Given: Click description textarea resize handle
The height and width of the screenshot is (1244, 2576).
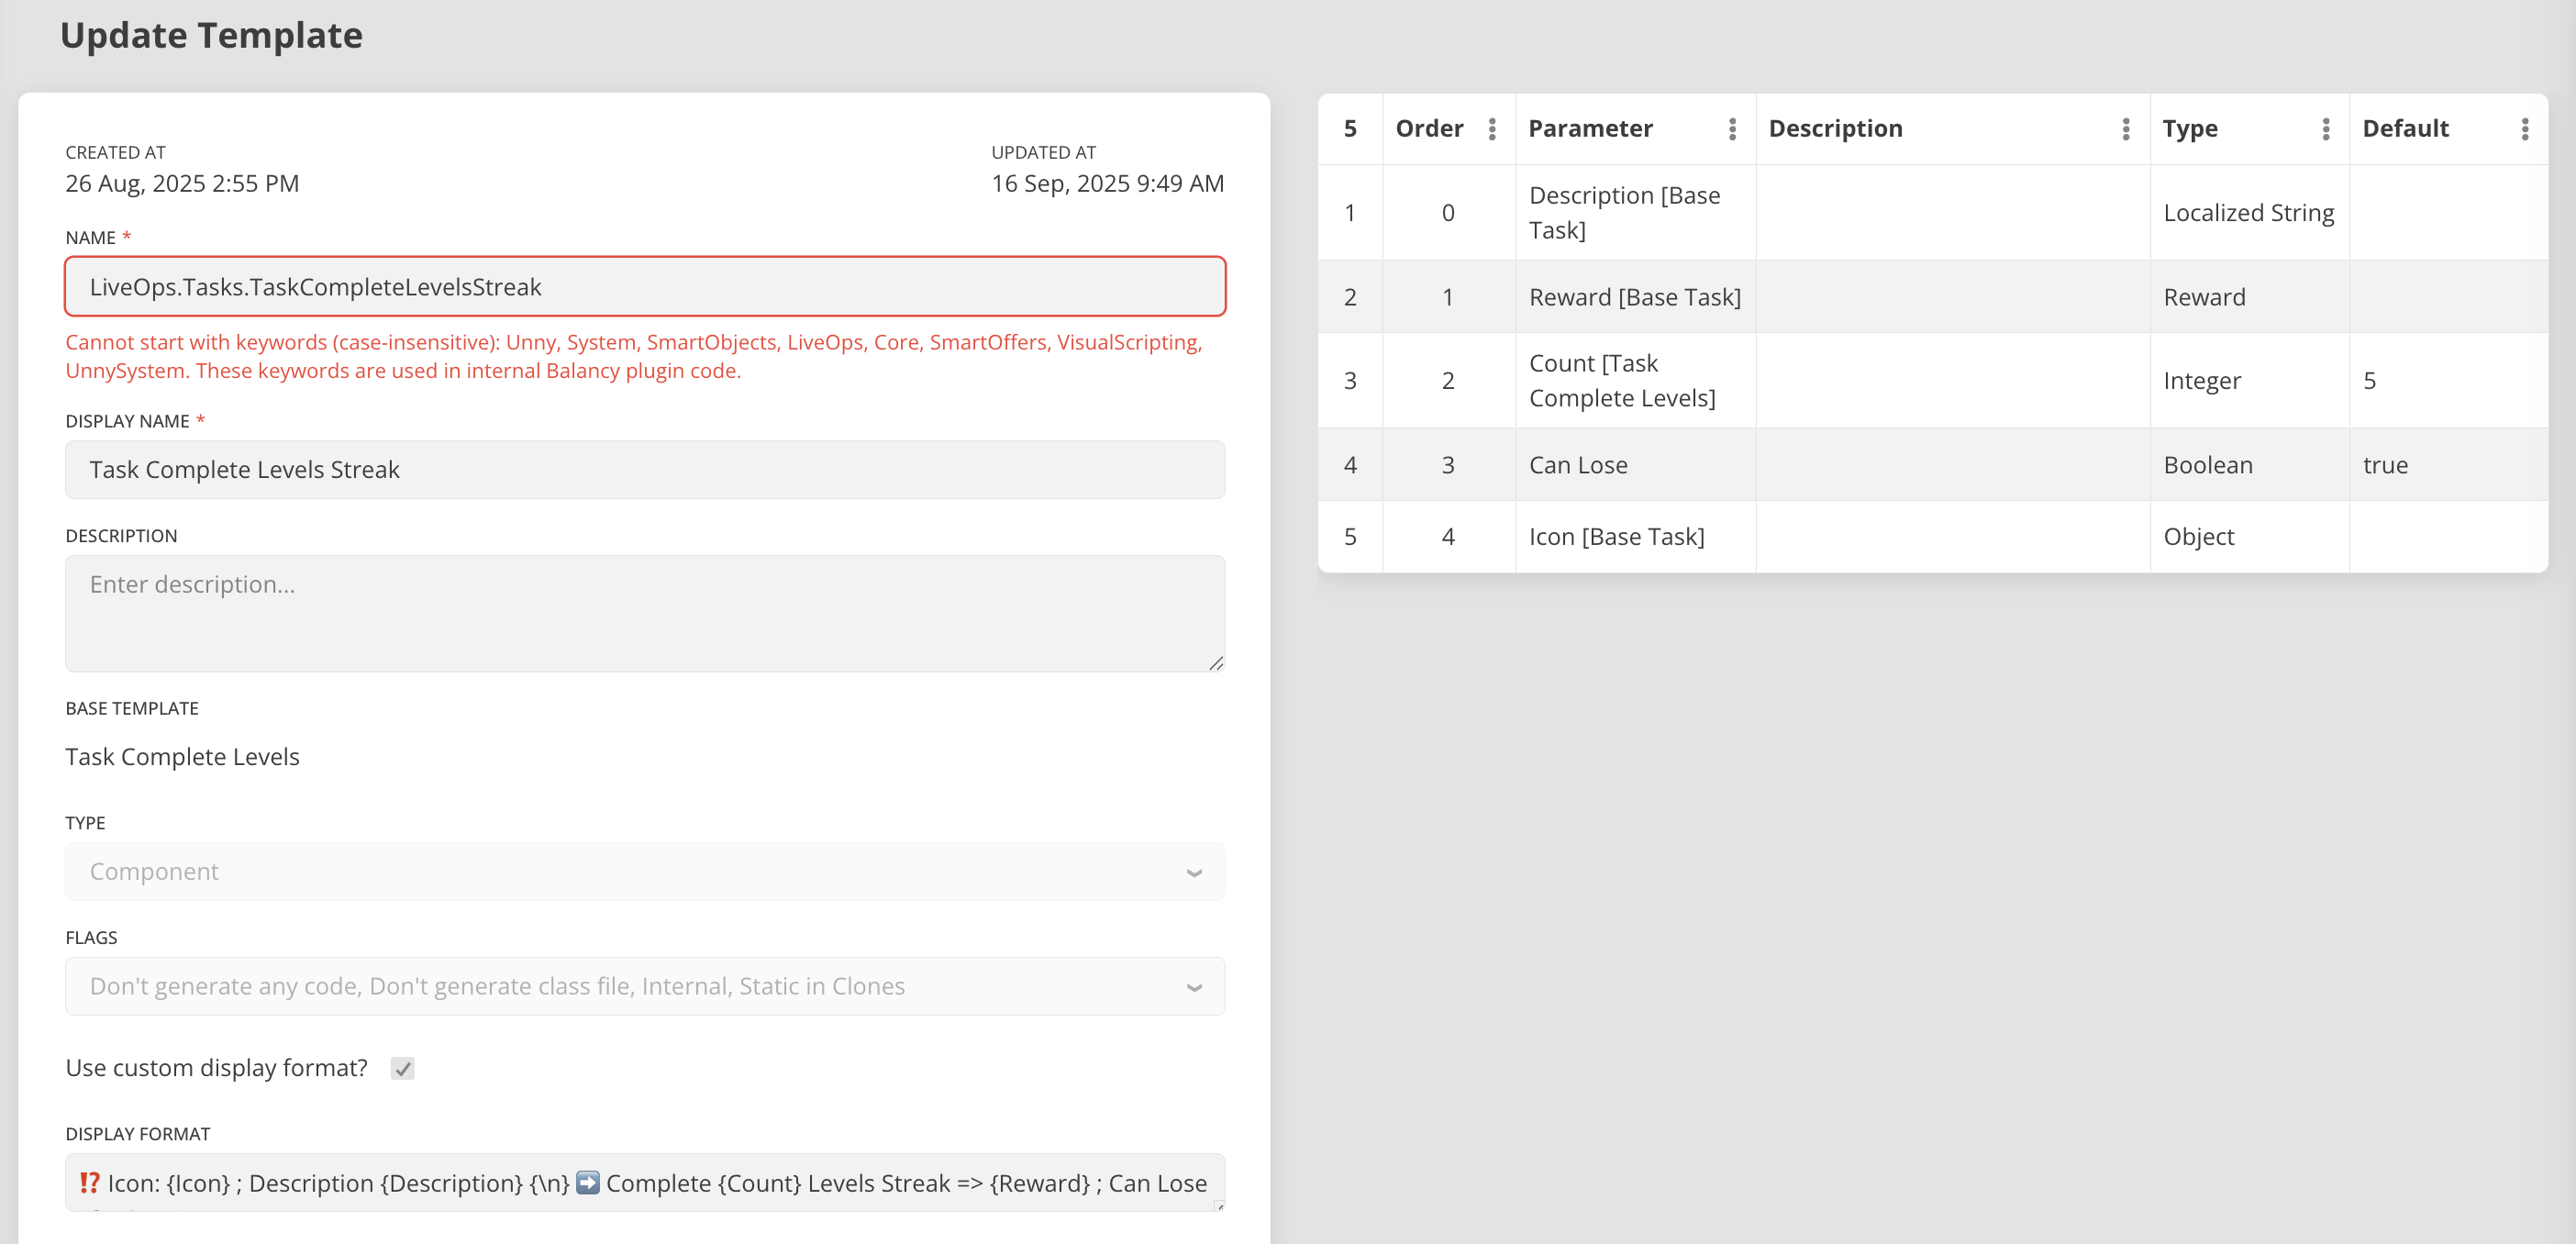Looking at the screenshot, I should pos(1215,663).
